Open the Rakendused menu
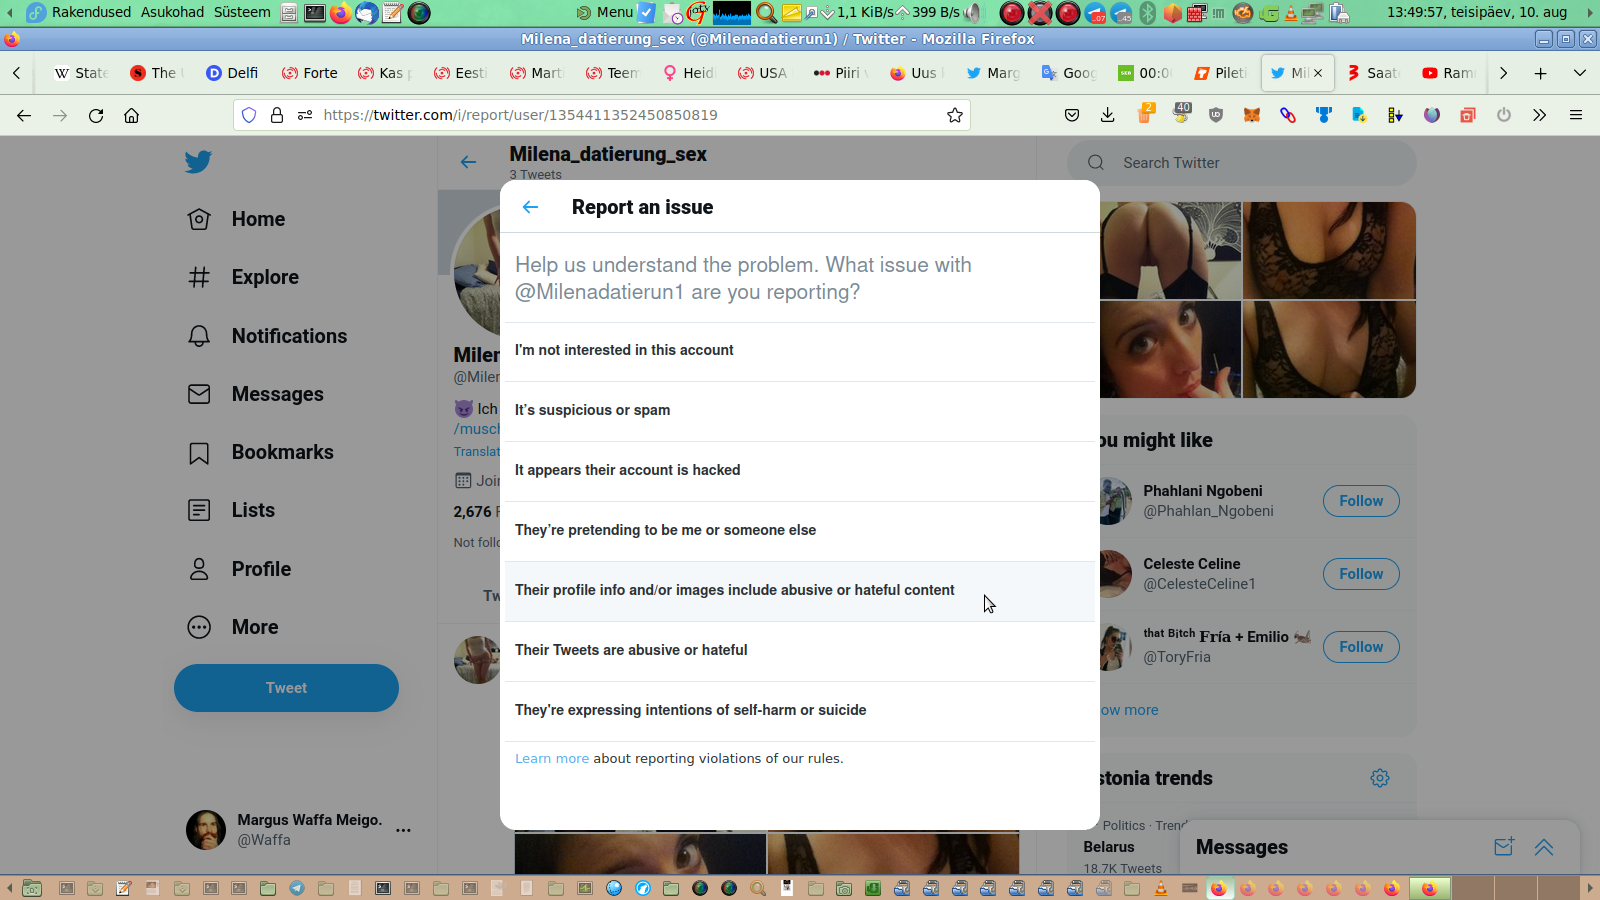Image resolution: width=1600 pixels, height=900 pixels. (91, 12)
